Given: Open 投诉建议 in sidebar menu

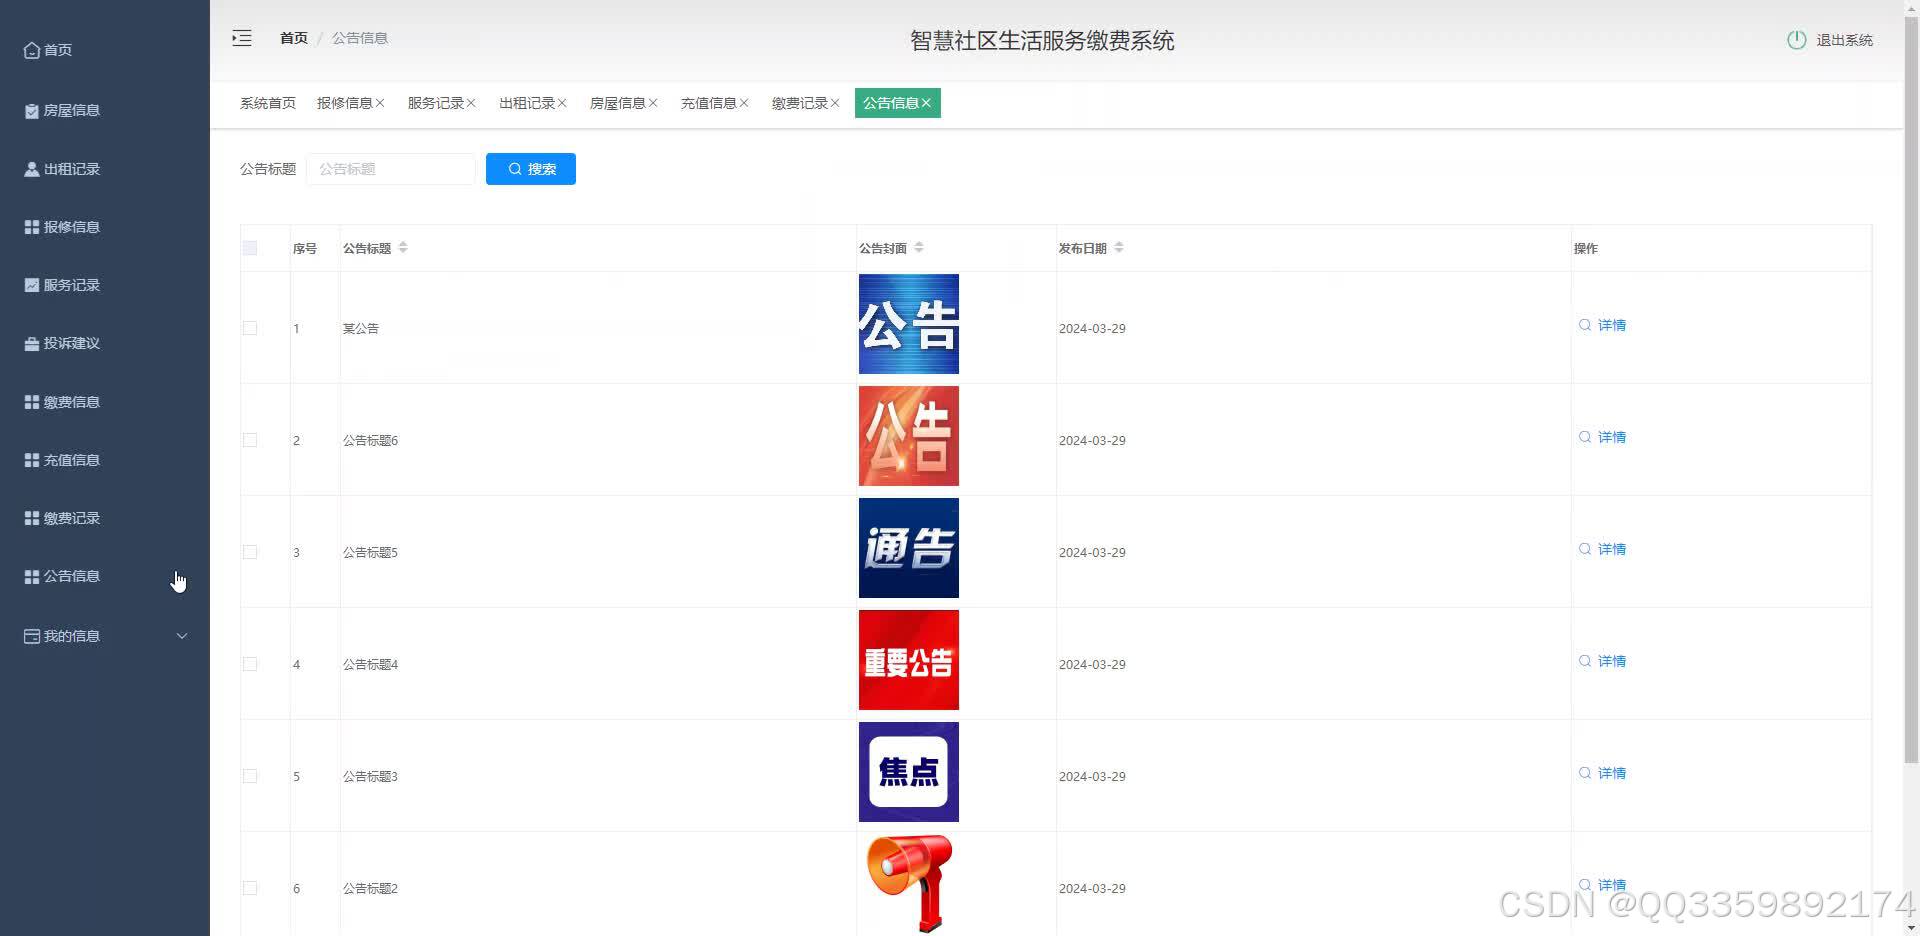Looking at the screenshot, I should tap(72, 344).
